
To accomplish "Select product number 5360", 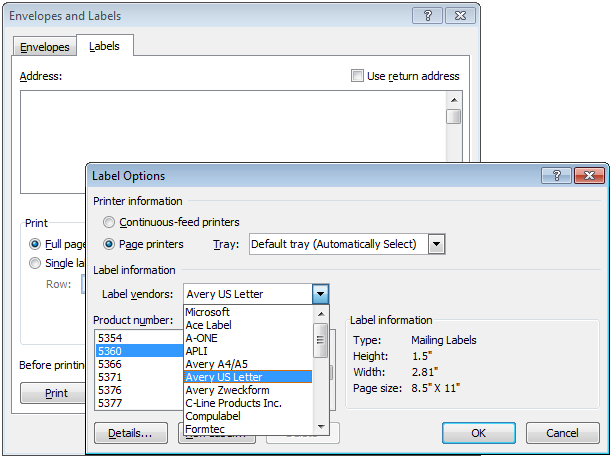I will point(139,351).
